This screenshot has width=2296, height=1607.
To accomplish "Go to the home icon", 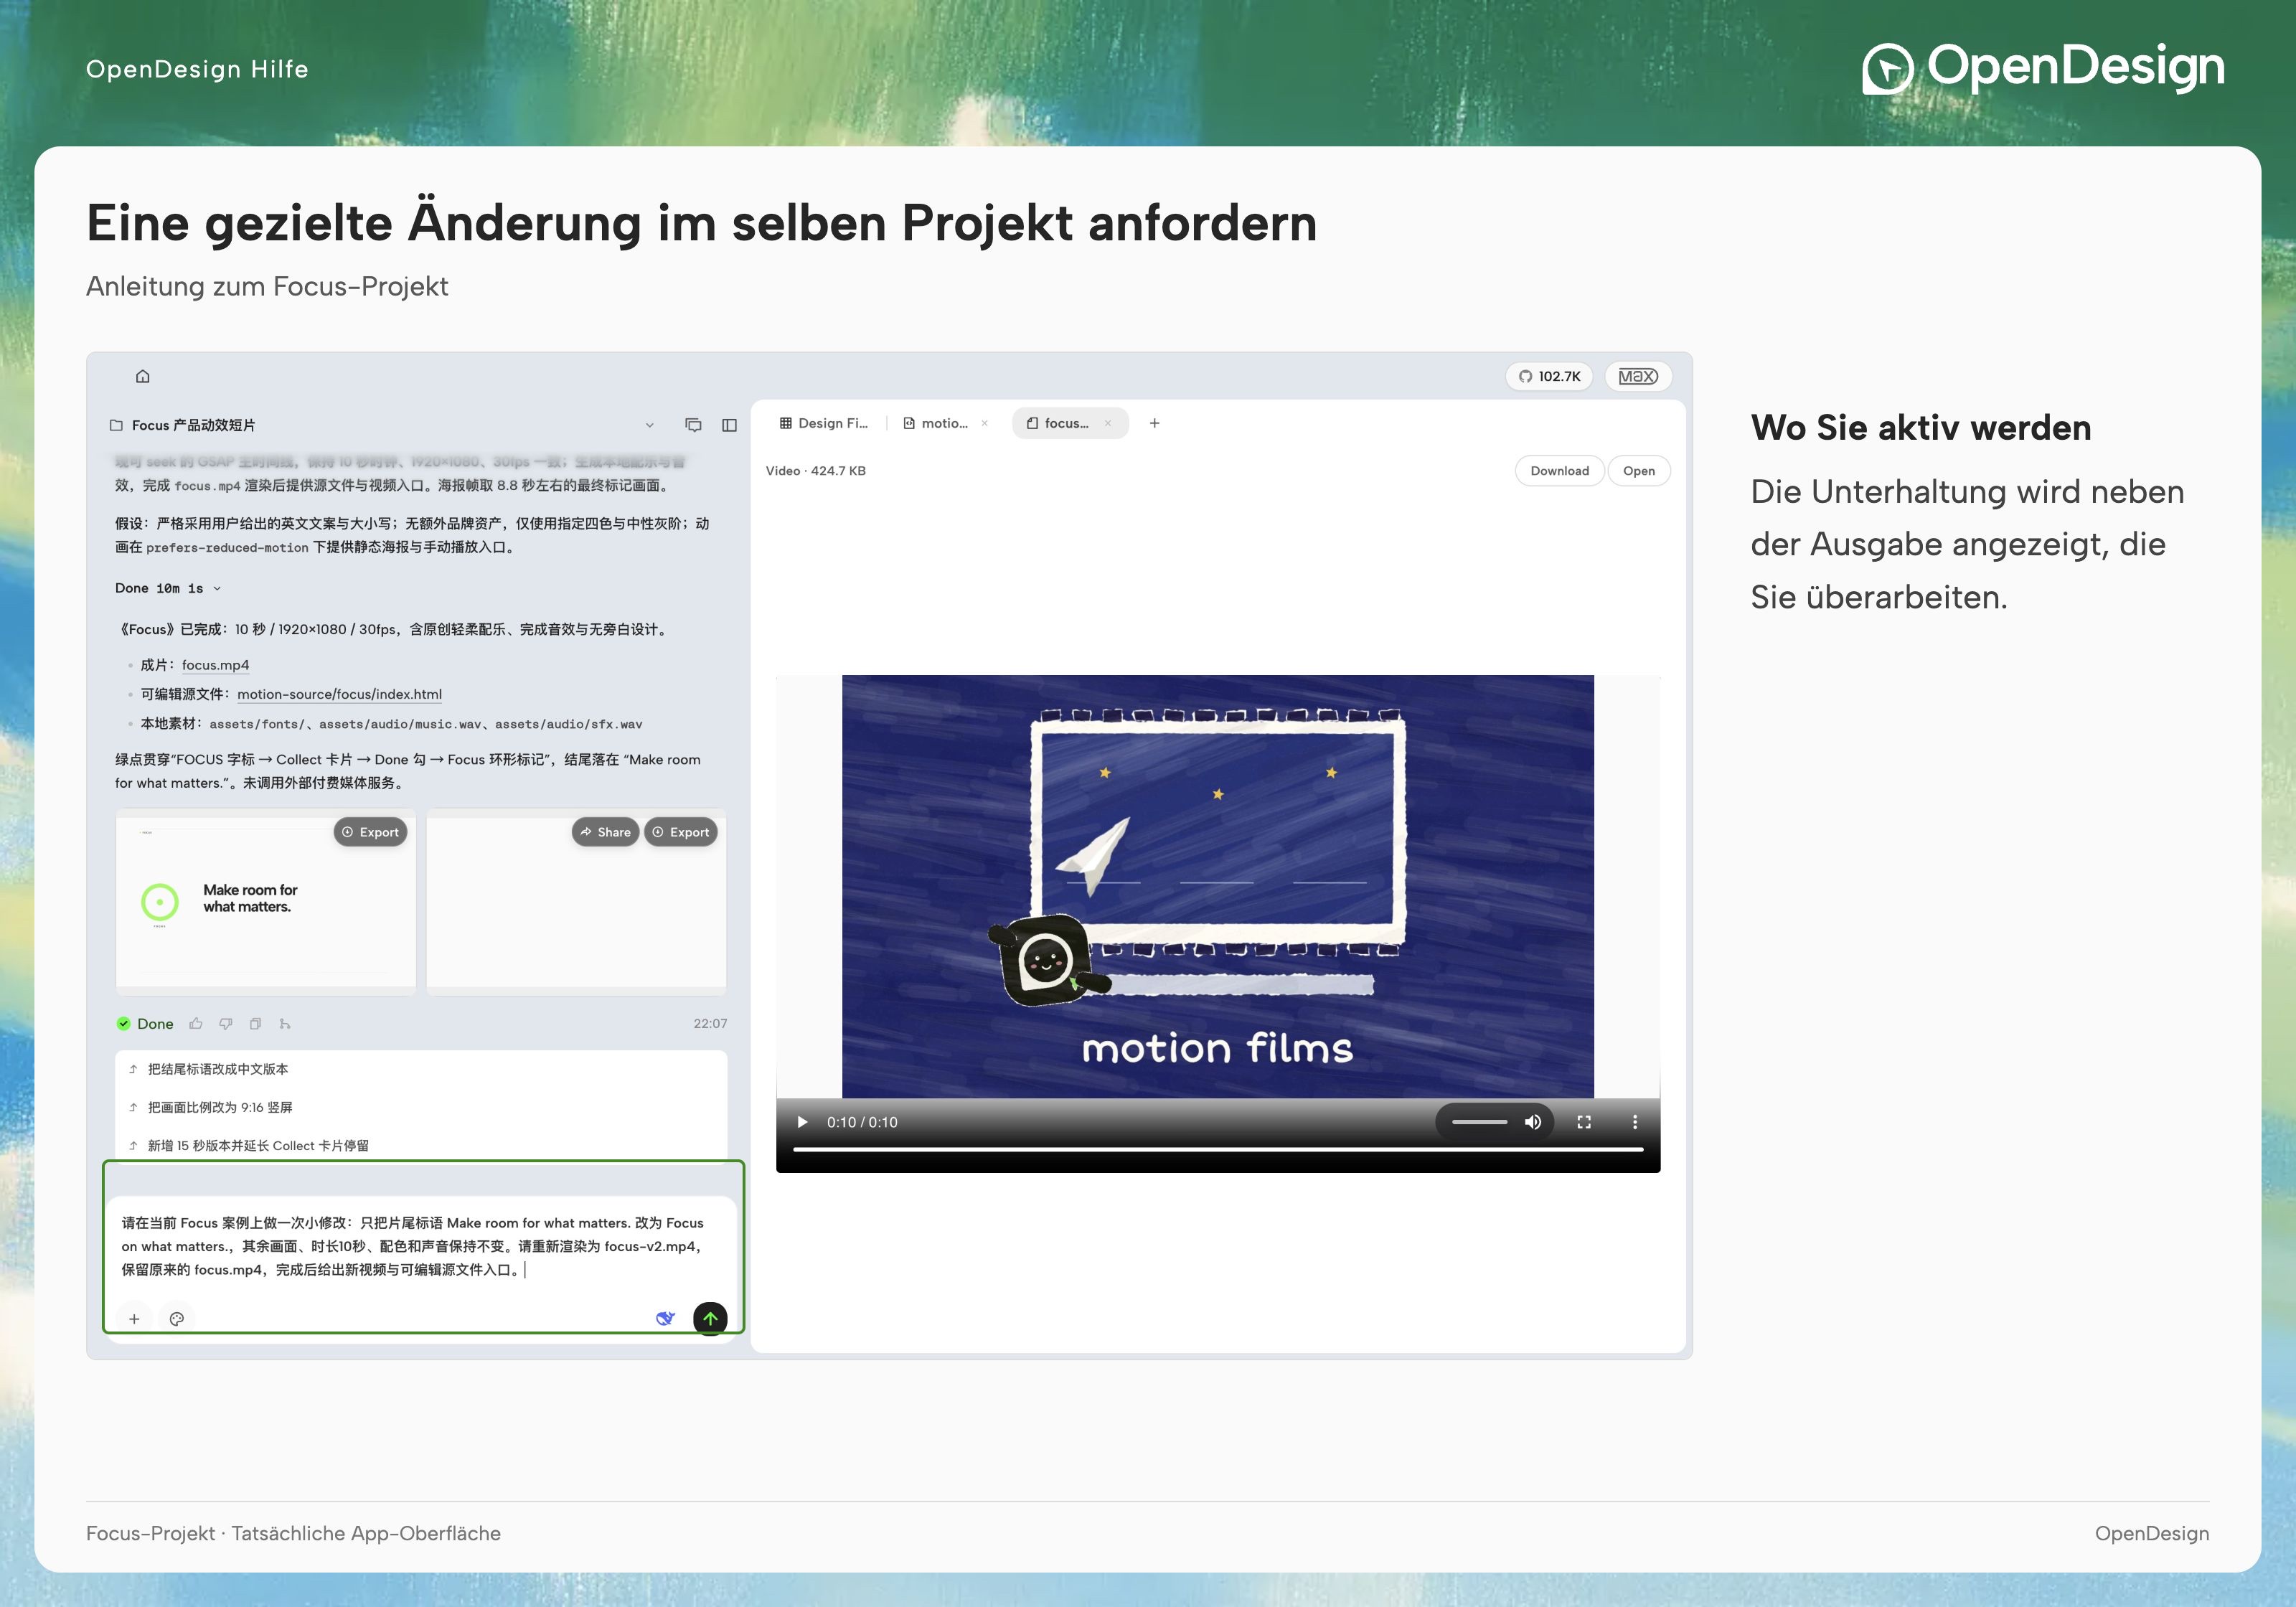I will pos(143,376).
